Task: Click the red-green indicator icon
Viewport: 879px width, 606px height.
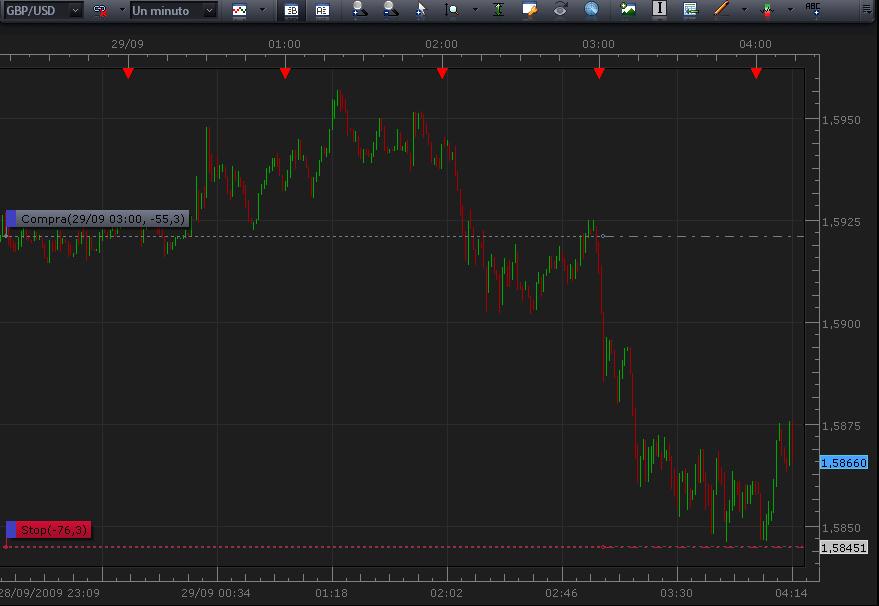Action: pos(766,10)
